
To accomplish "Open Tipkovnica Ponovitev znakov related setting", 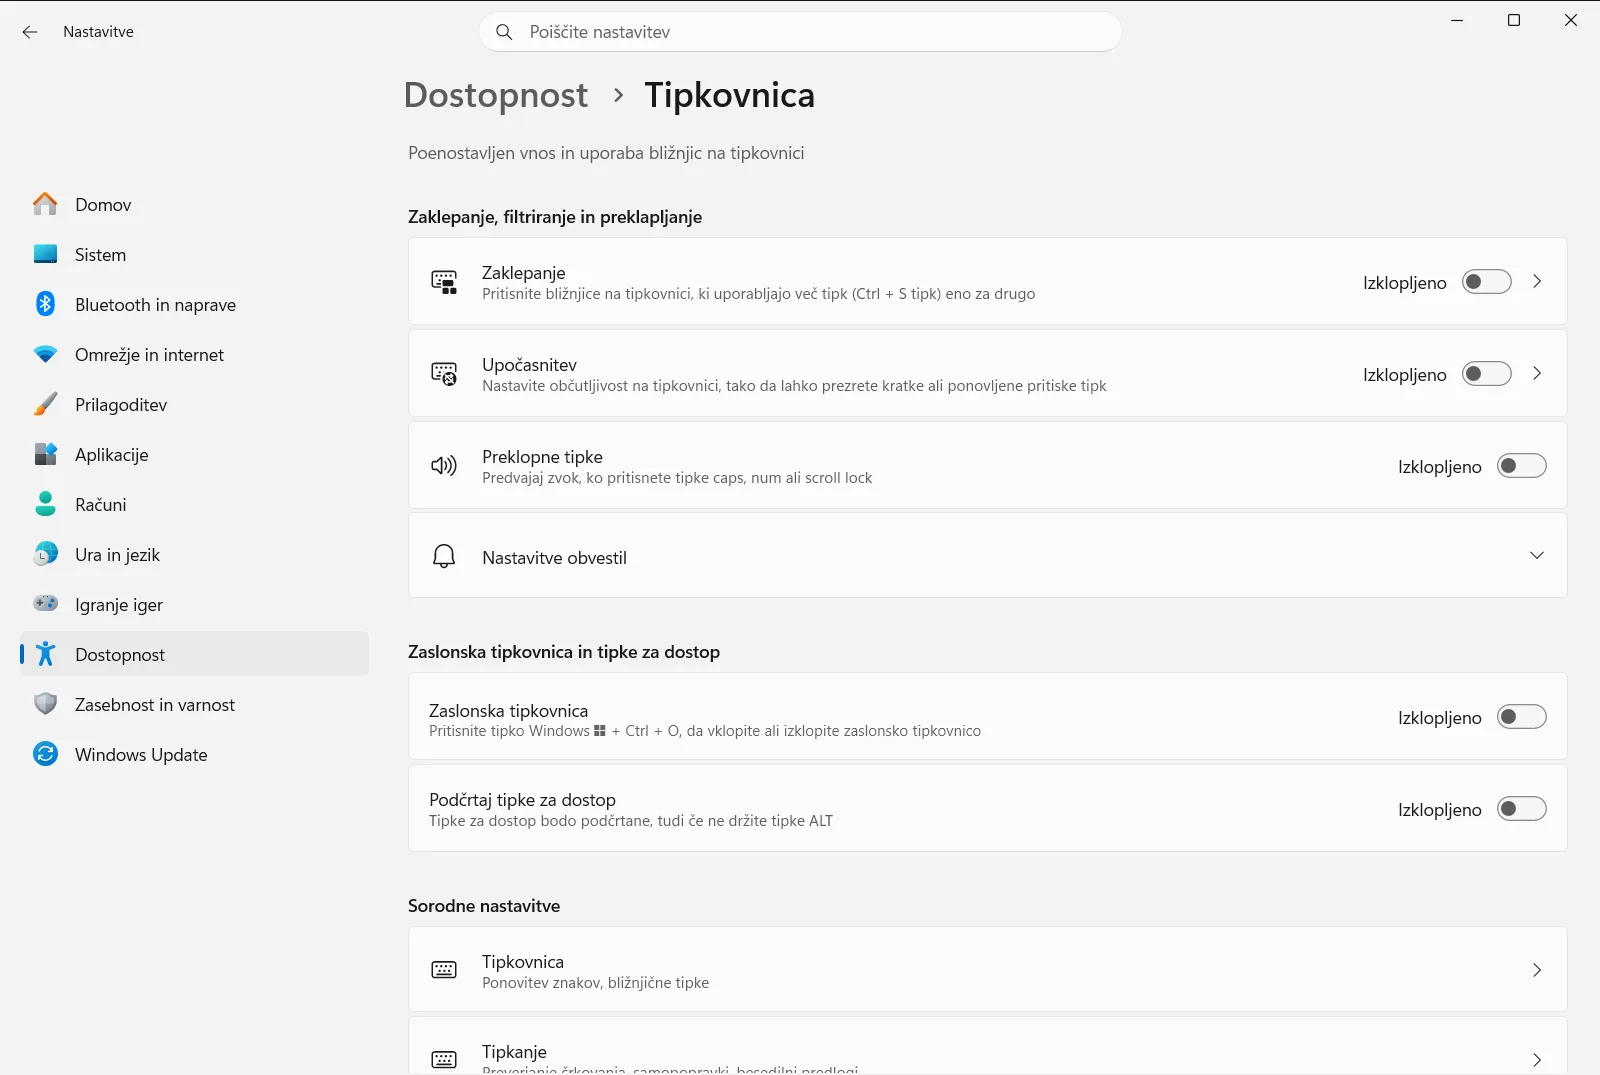I will coord(987,970).
